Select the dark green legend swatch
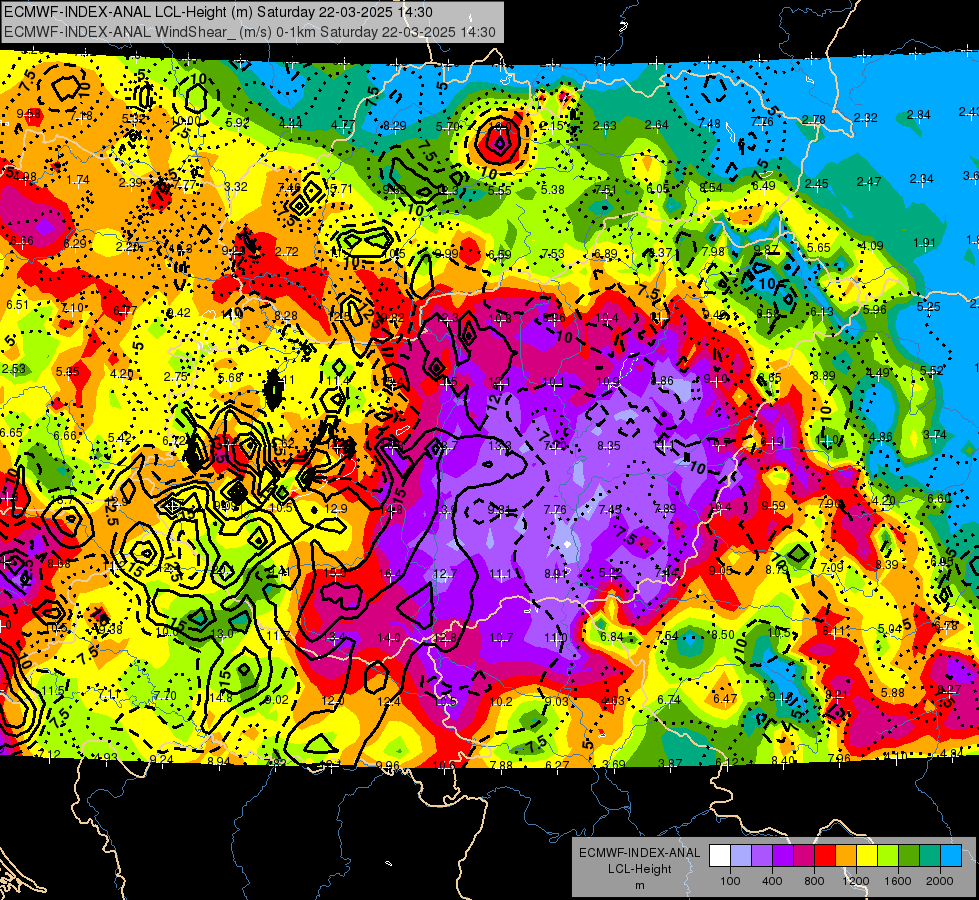979x900 pixels. pyautogui.click(x=908, y=856)
